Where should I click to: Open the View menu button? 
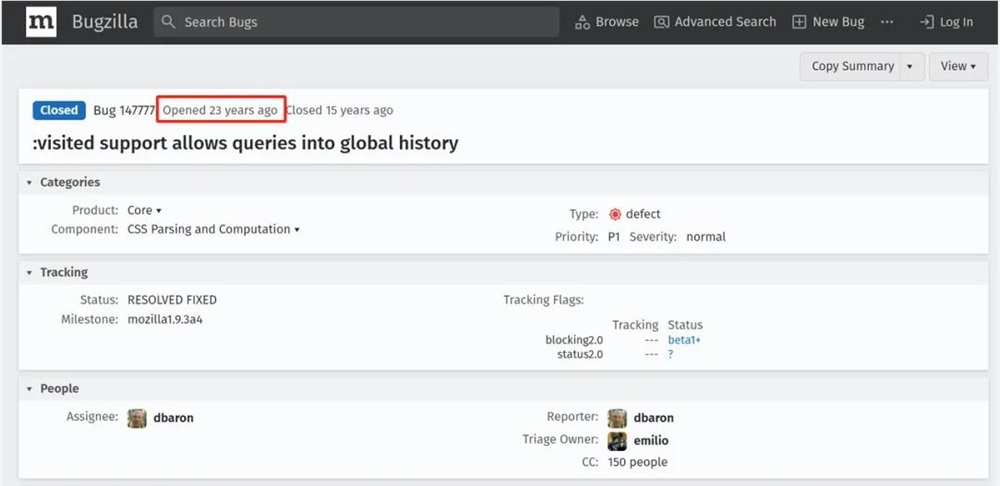coord(958,67)
